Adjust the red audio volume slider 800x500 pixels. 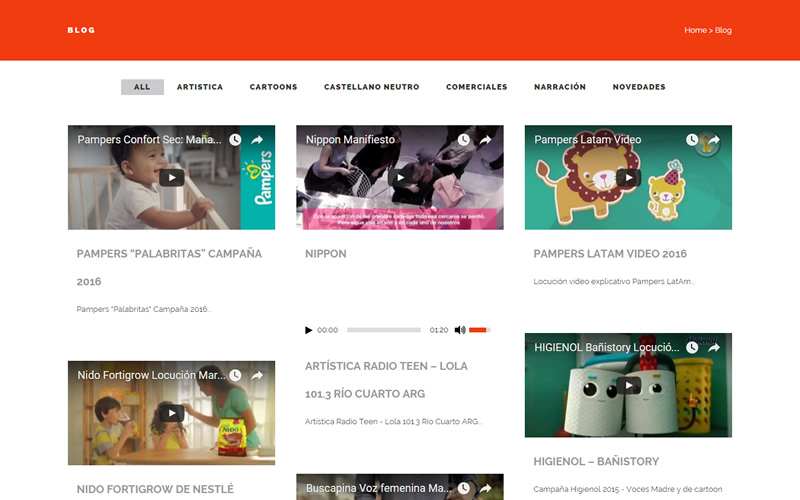(479, 330)
